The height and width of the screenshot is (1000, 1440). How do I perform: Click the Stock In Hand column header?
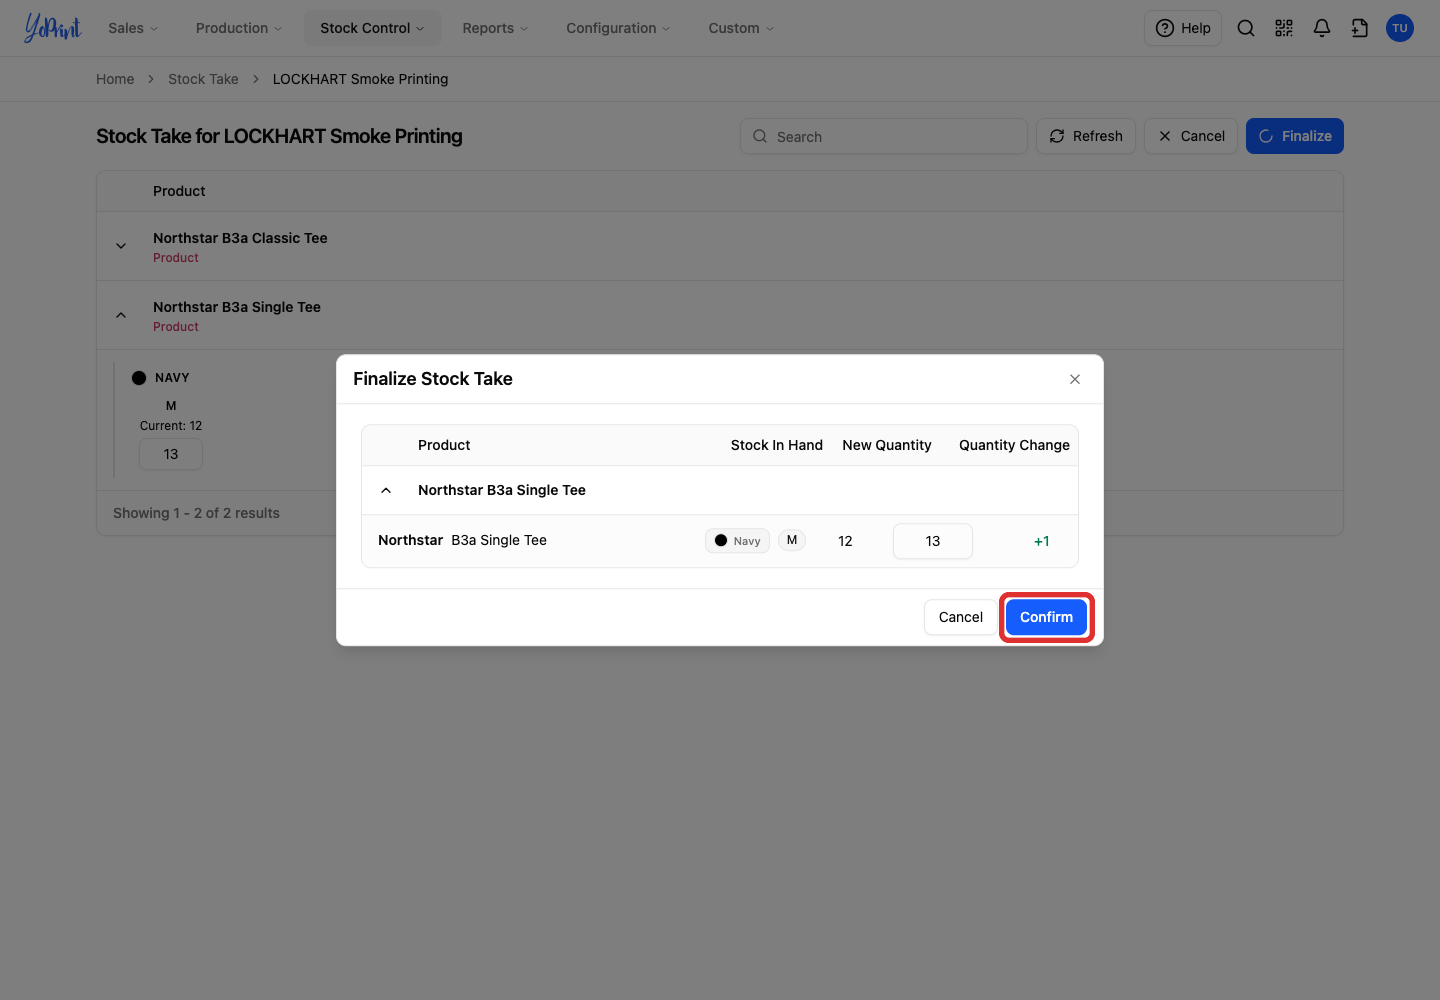(777, 445)
